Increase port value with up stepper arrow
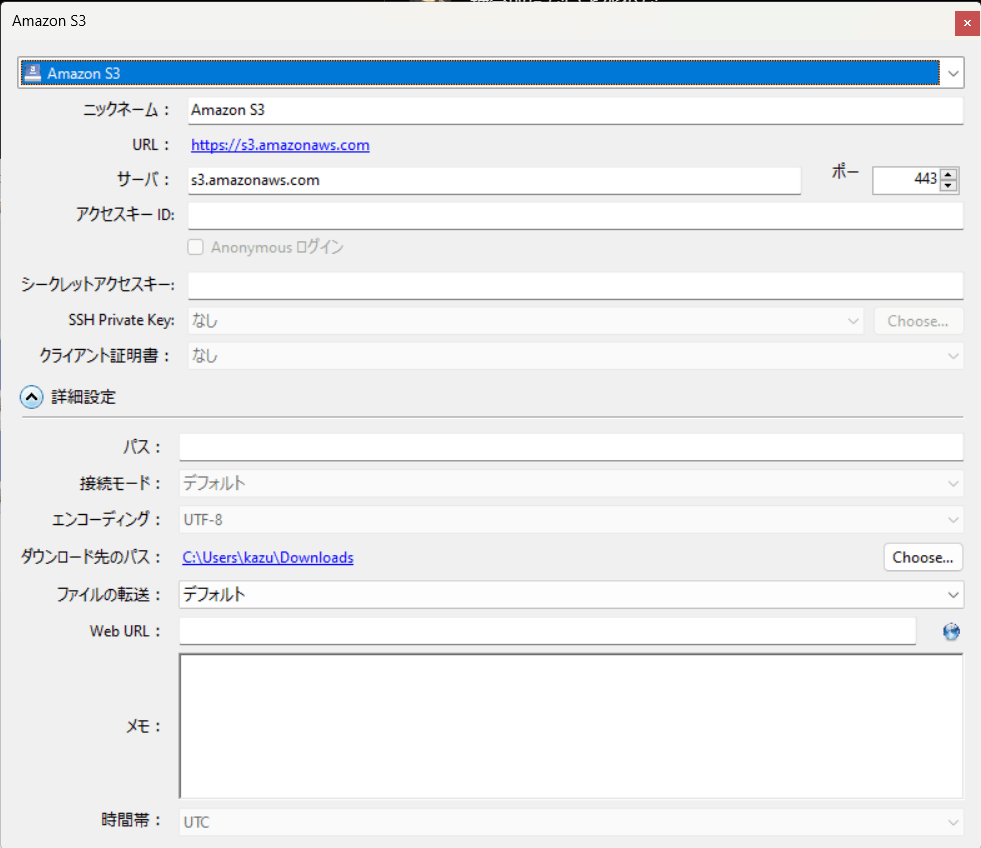 coord(948,175)
